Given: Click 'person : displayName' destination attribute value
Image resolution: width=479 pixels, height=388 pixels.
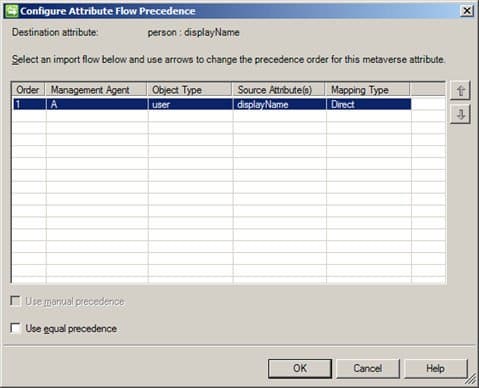Looking at the screenshot, I should pos(194,32).
